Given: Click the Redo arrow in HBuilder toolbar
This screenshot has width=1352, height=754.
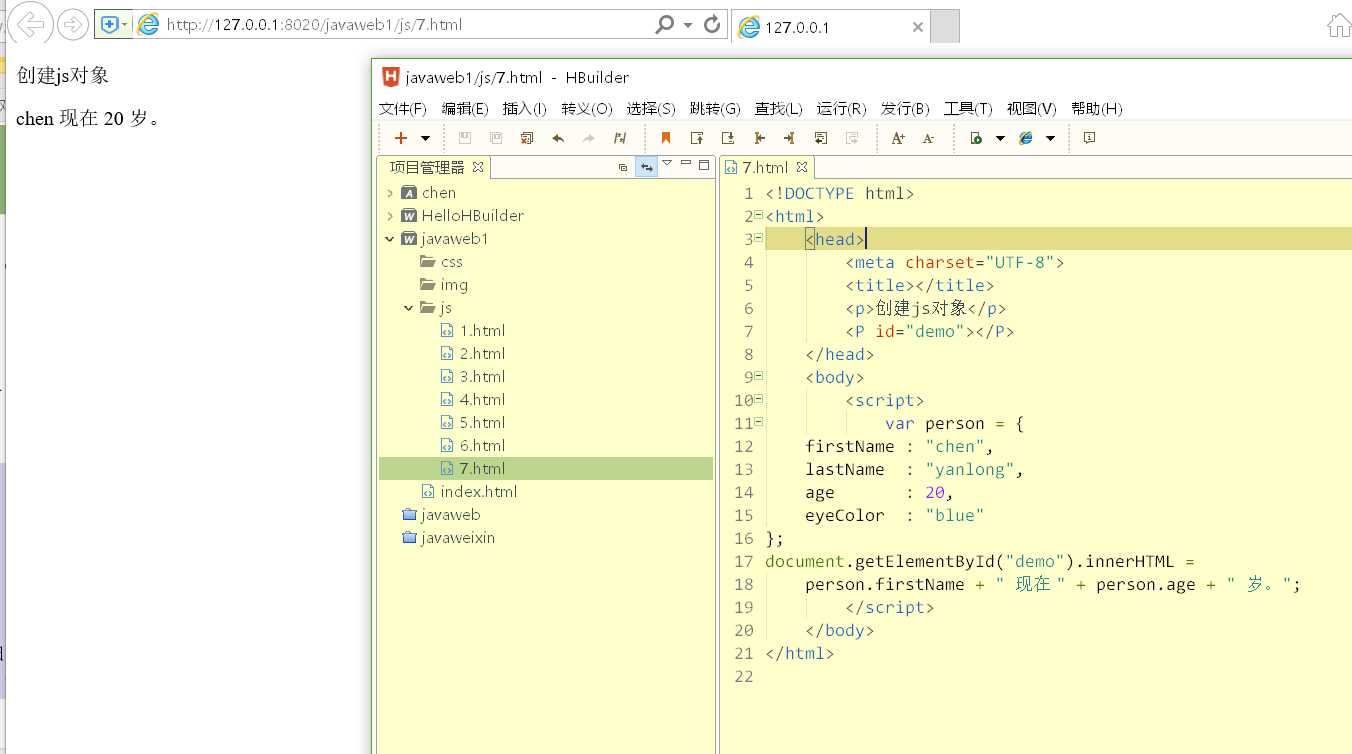Looking at the screenshot, I should click(x=589, y=138).
